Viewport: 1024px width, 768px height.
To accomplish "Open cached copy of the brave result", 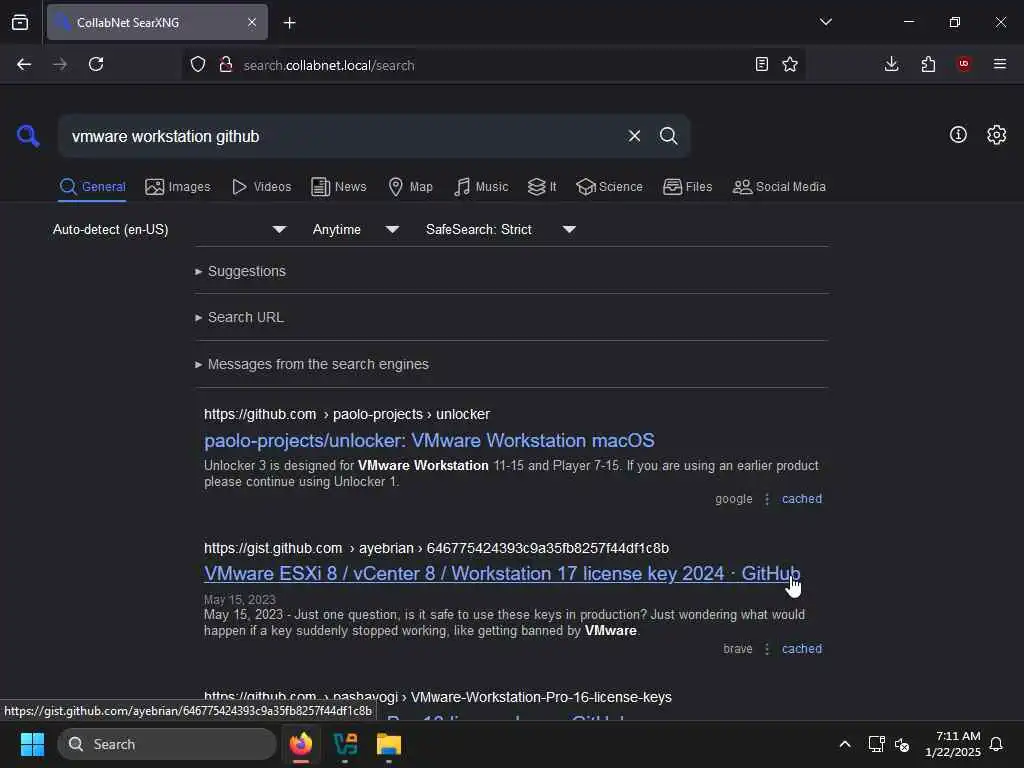I will (802, 649).
